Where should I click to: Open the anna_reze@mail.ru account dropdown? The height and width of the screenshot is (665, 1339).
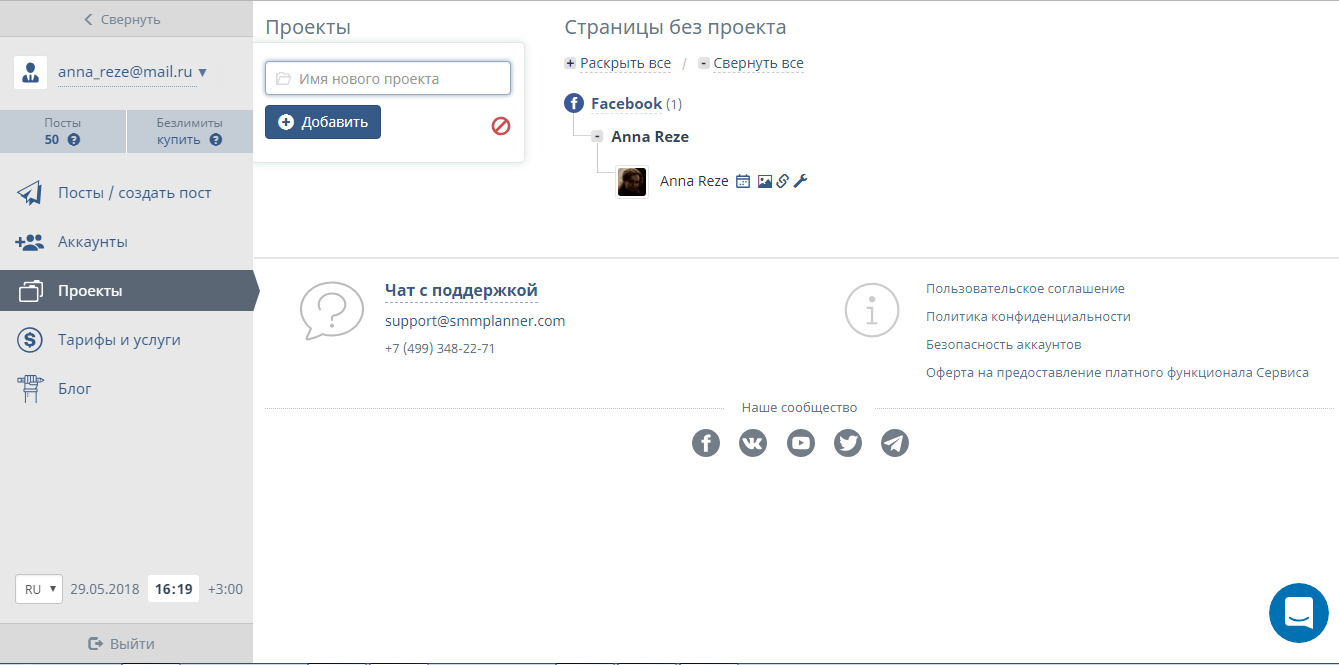(x=131, y=72)
